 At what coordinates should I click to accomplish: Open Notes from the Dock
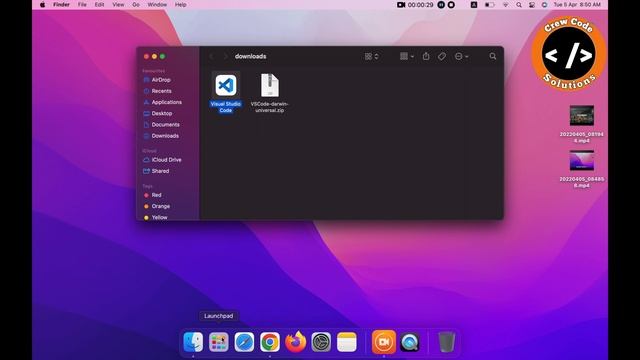347,342
